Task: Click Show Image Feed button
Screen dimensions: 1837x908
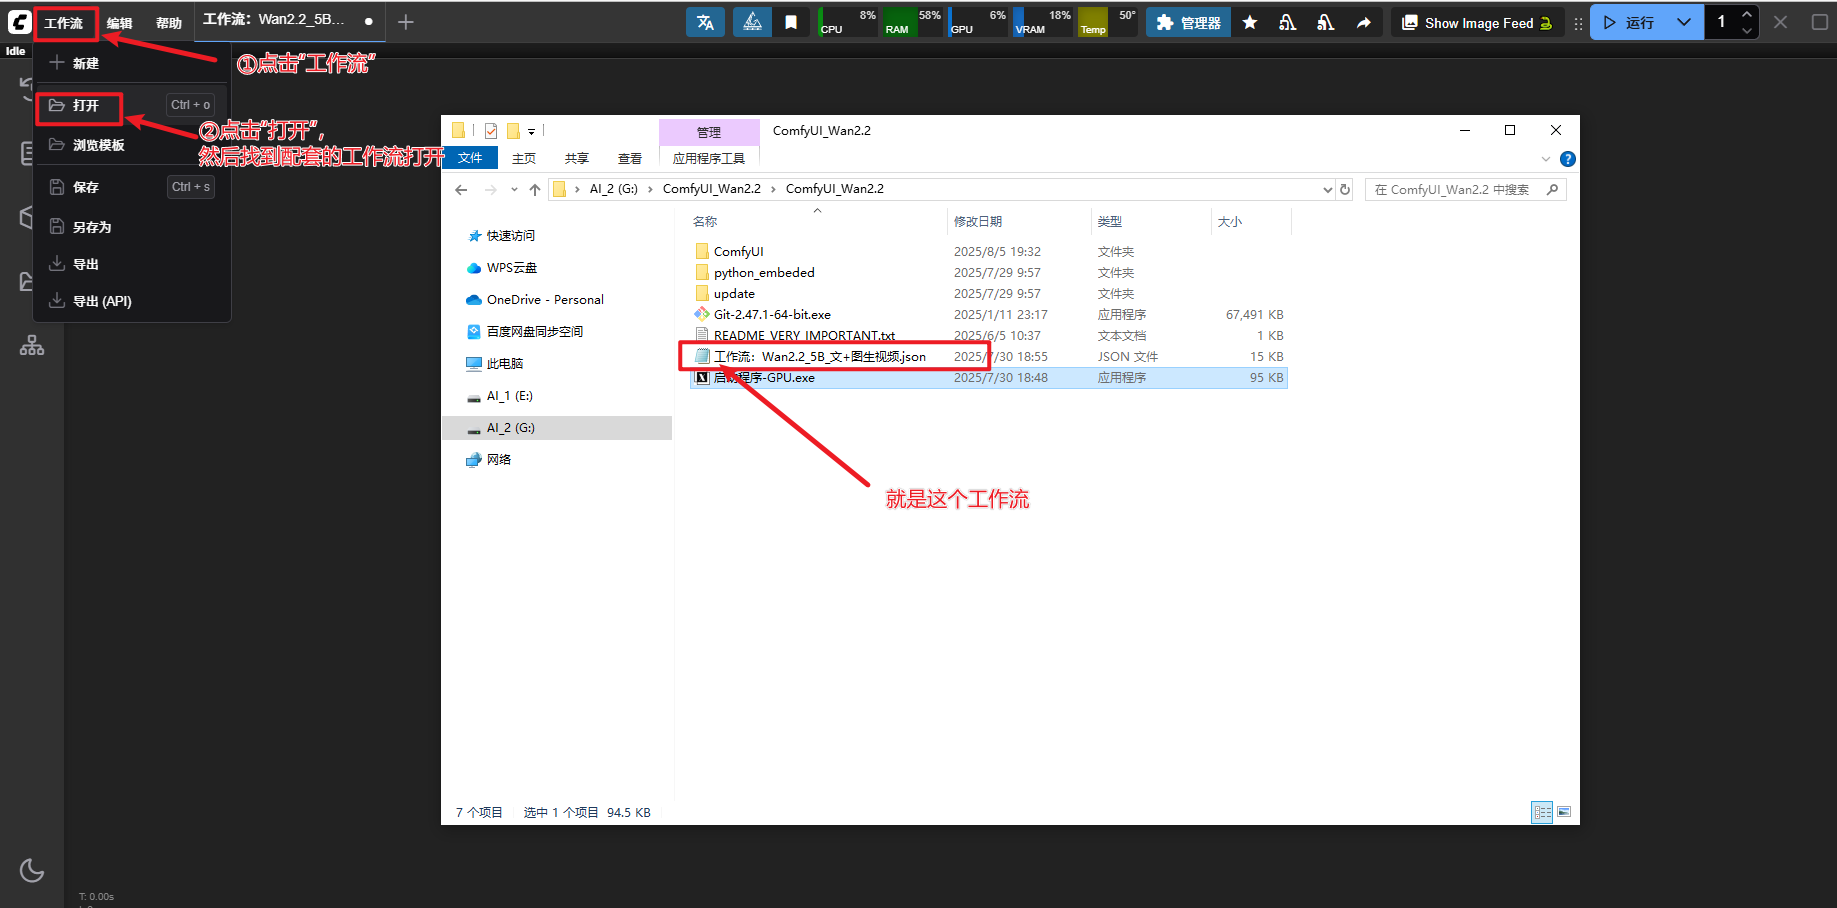Action: (x=1476, y=22)
